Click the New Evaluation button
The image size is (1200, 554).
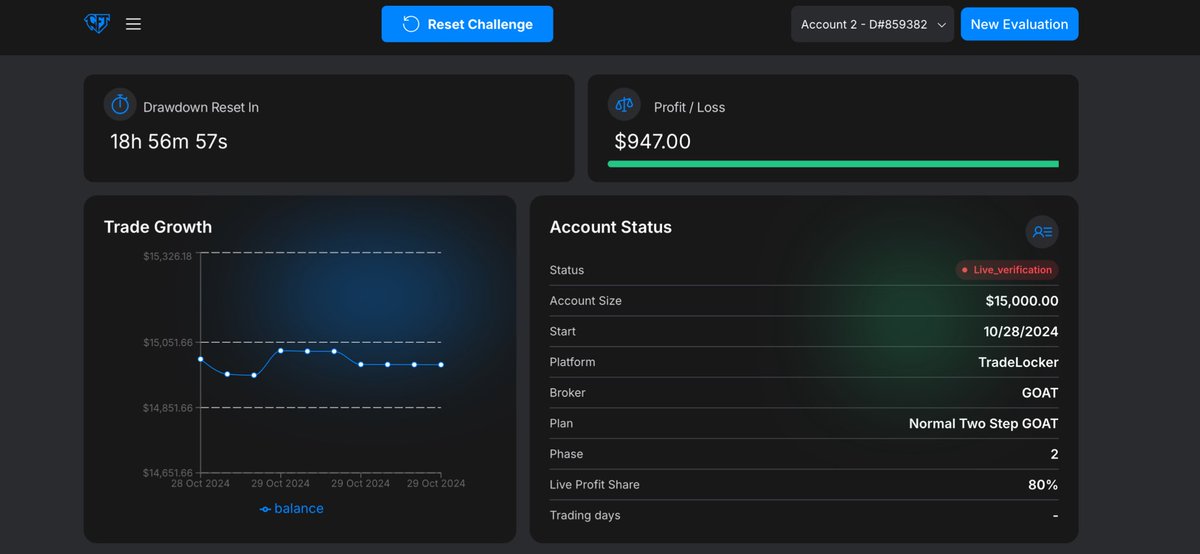point(1019,24)
